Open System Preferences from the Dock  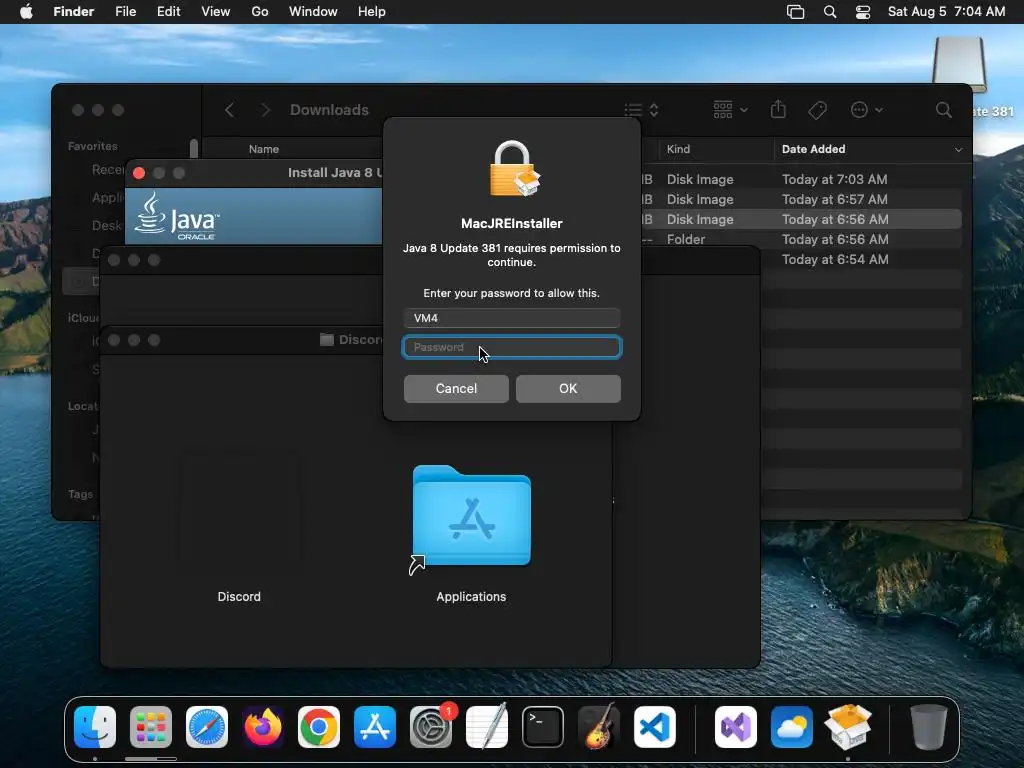point(431,727)
